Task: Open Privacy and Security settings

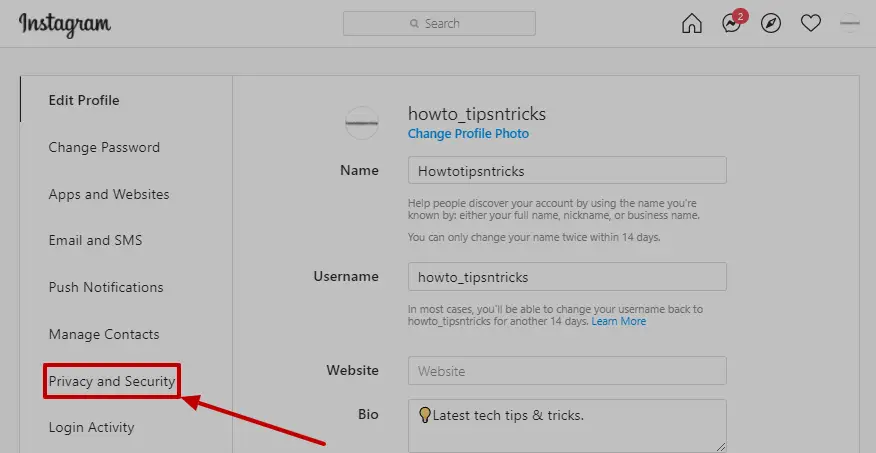Action: coord(112,382)
